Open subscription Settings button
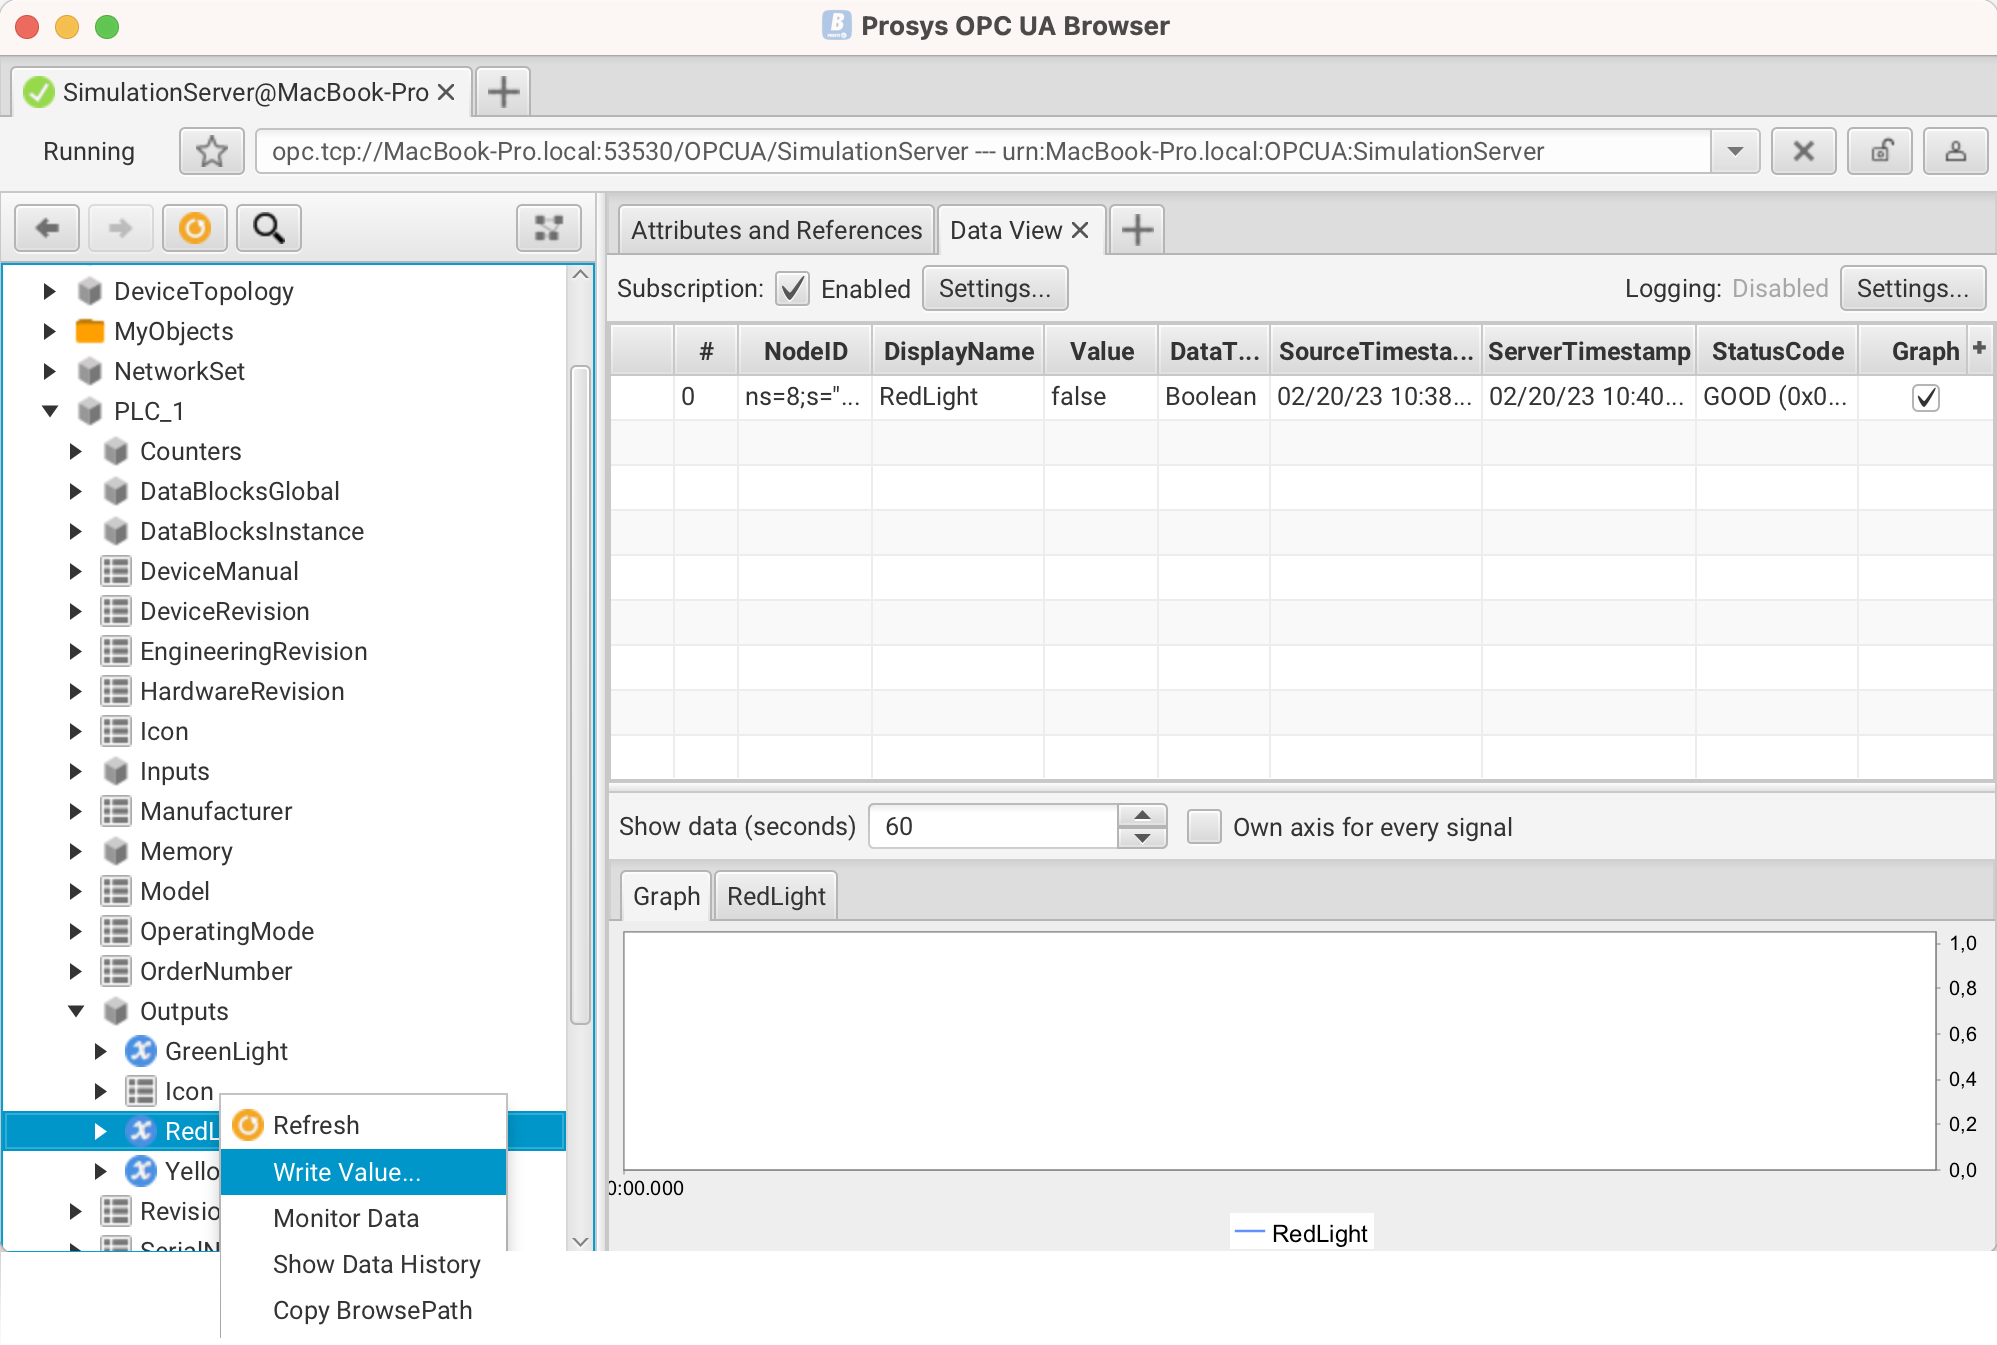Image resolution: width=1997 pixels, height=1345 pixels. pyautogui.click(x=994, y=289)
